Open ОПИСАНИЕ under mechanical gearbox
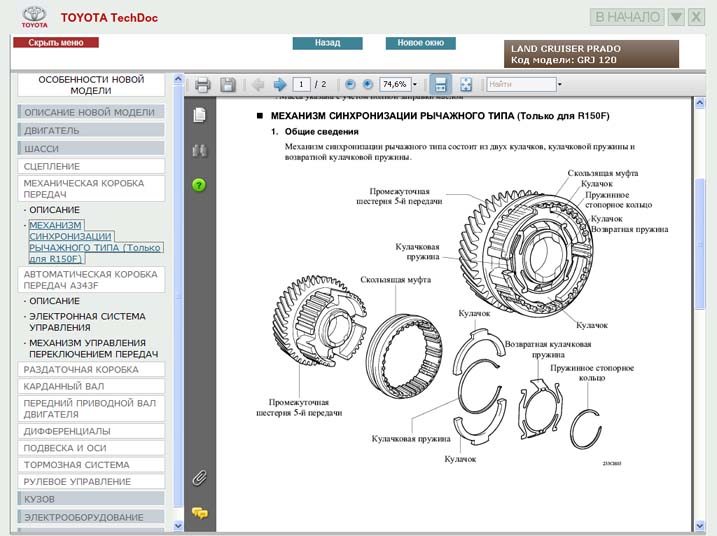Viewport: 717px width, 536px height. pos(54,210)
